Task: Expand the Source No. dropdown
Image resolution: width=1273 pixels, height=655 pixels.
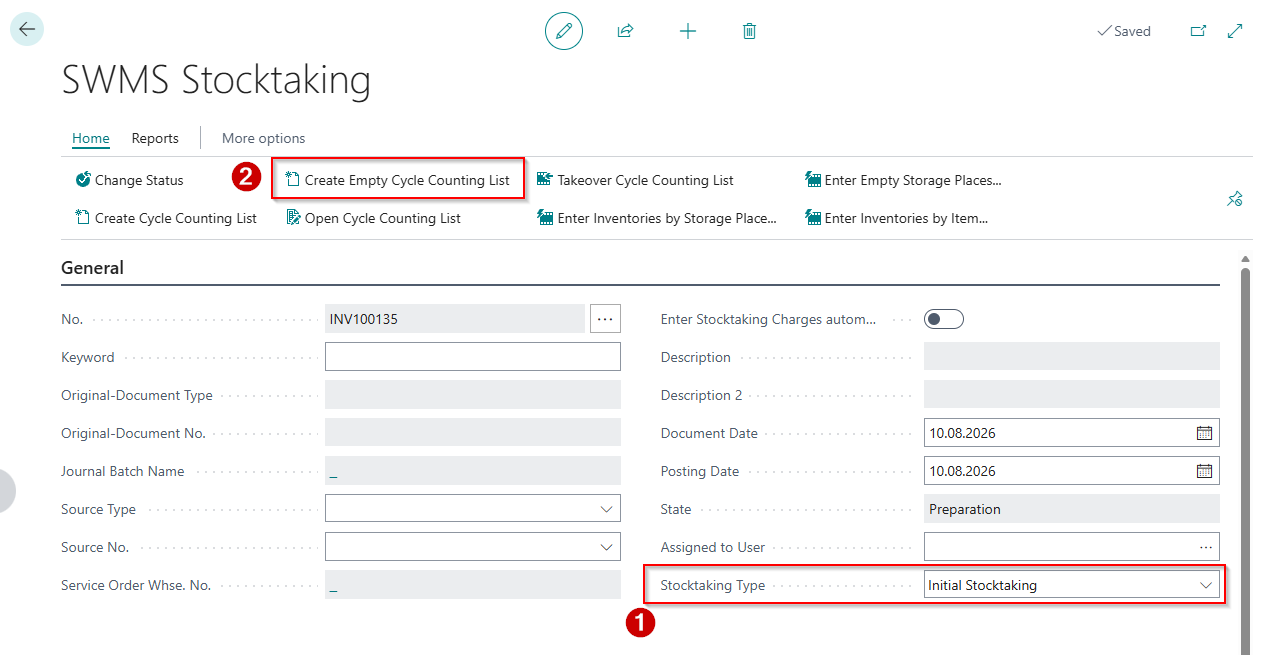Action: tap(606, 547)
